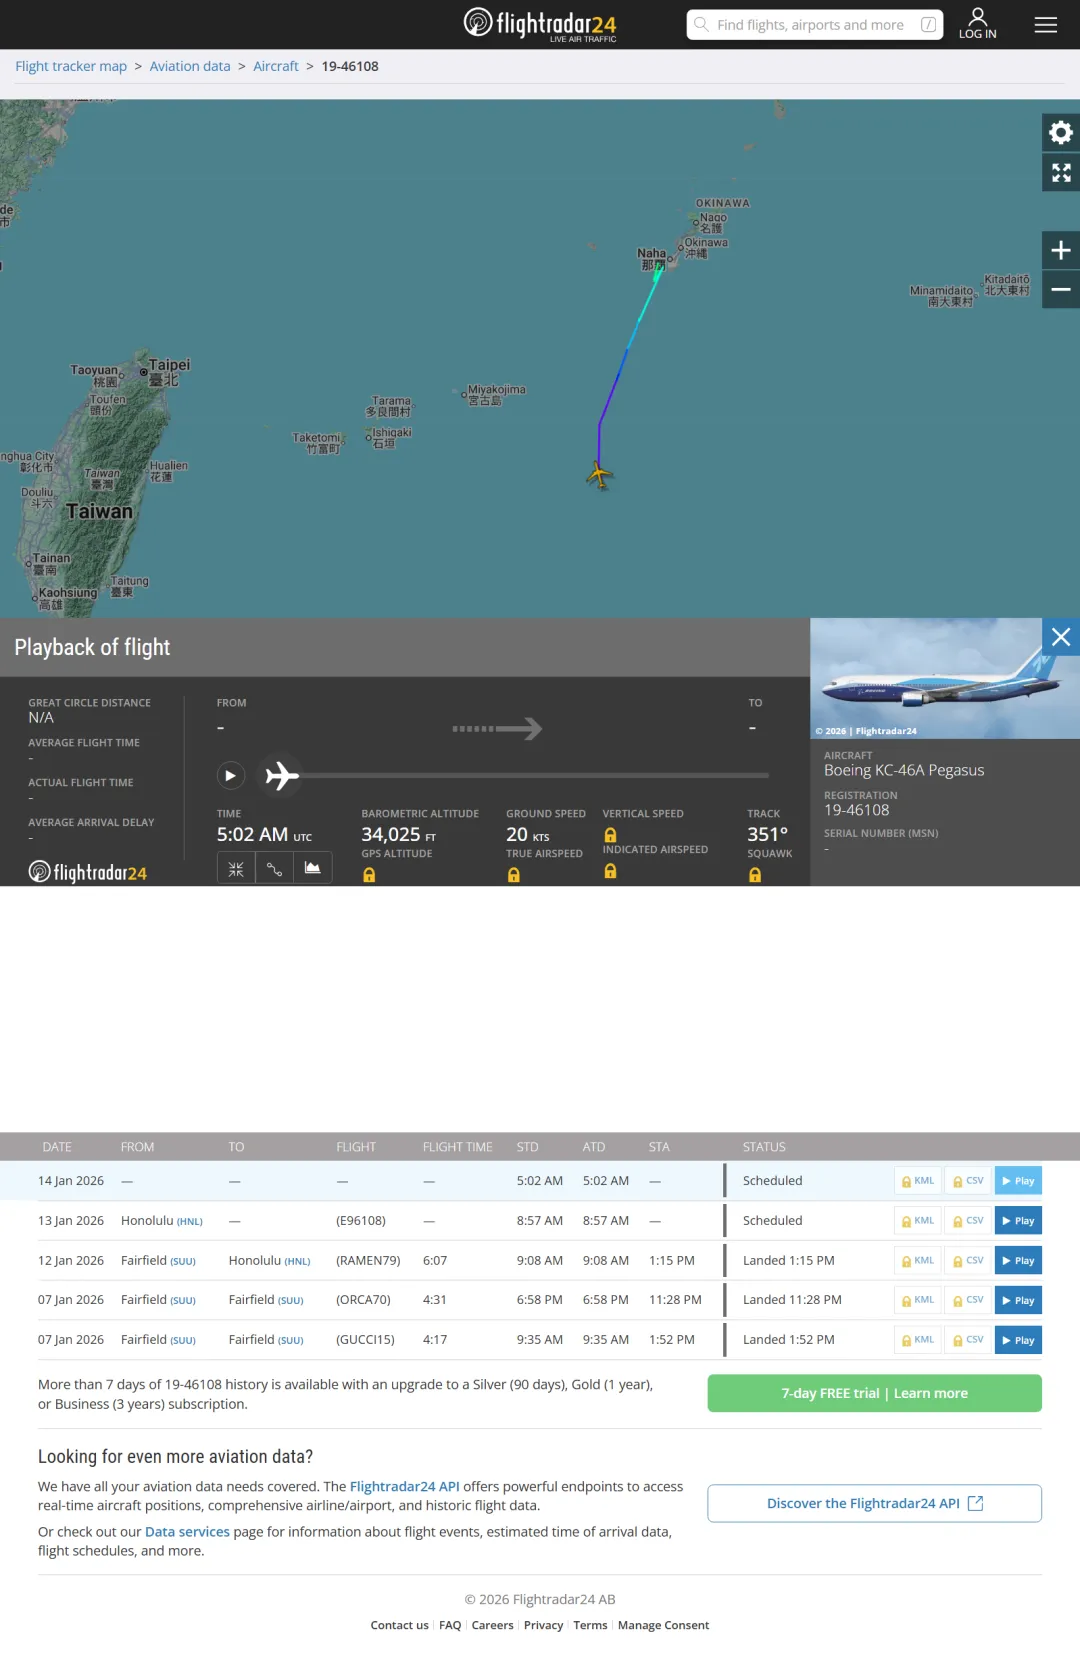
Task: Toggle the flight route path button
Action: 274,869
